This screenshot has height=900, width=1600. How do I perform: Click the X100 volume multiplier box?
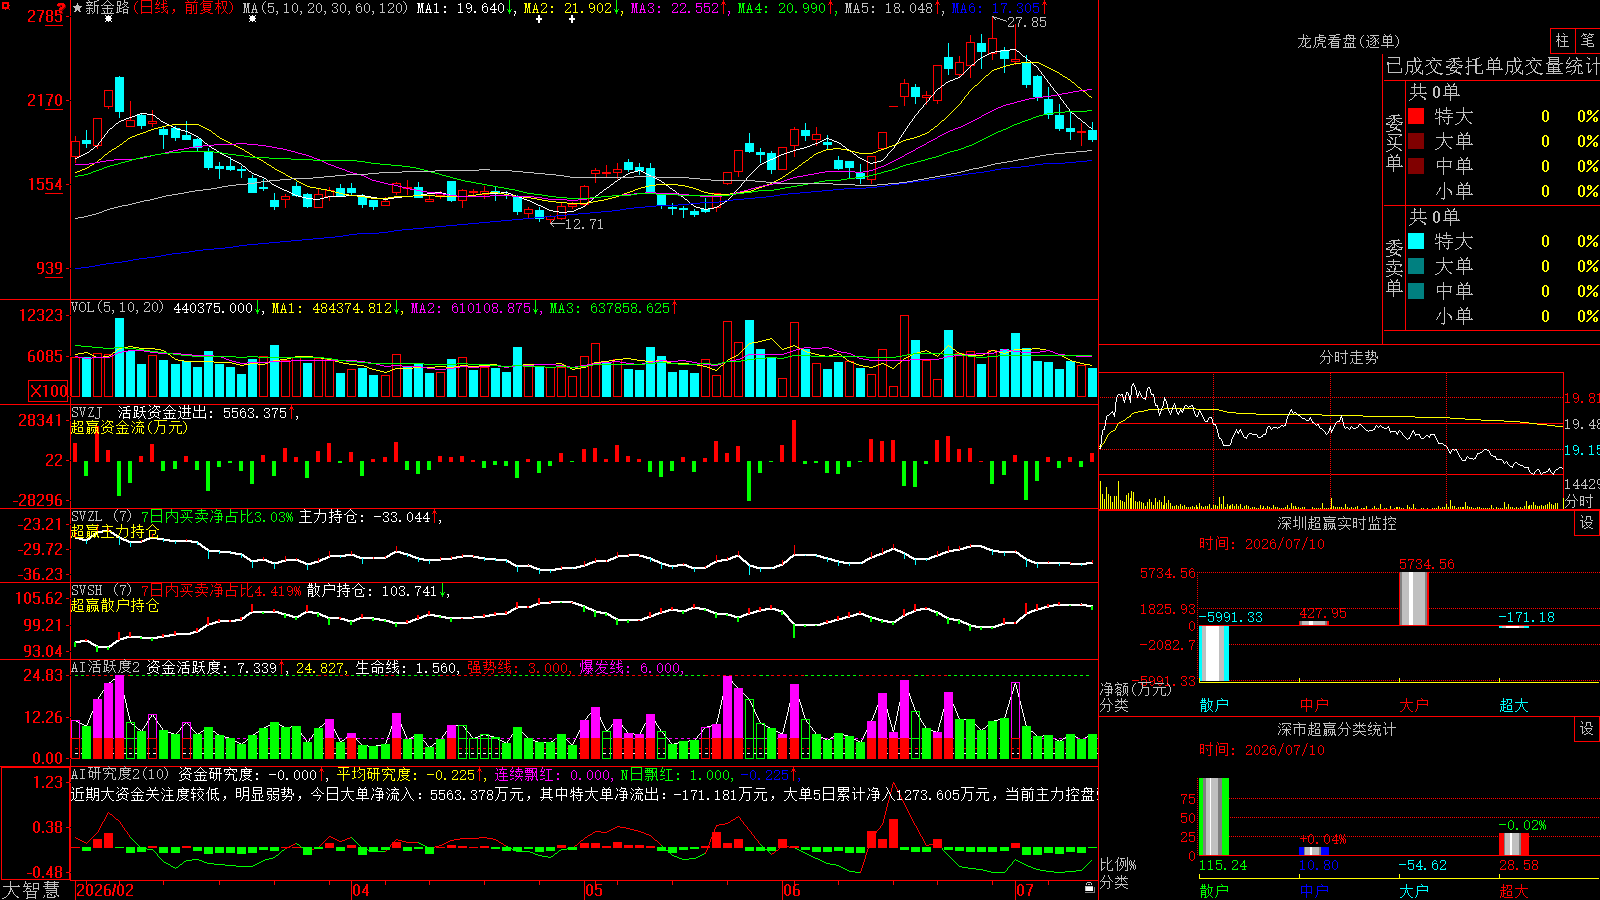[x=49, y=391]
